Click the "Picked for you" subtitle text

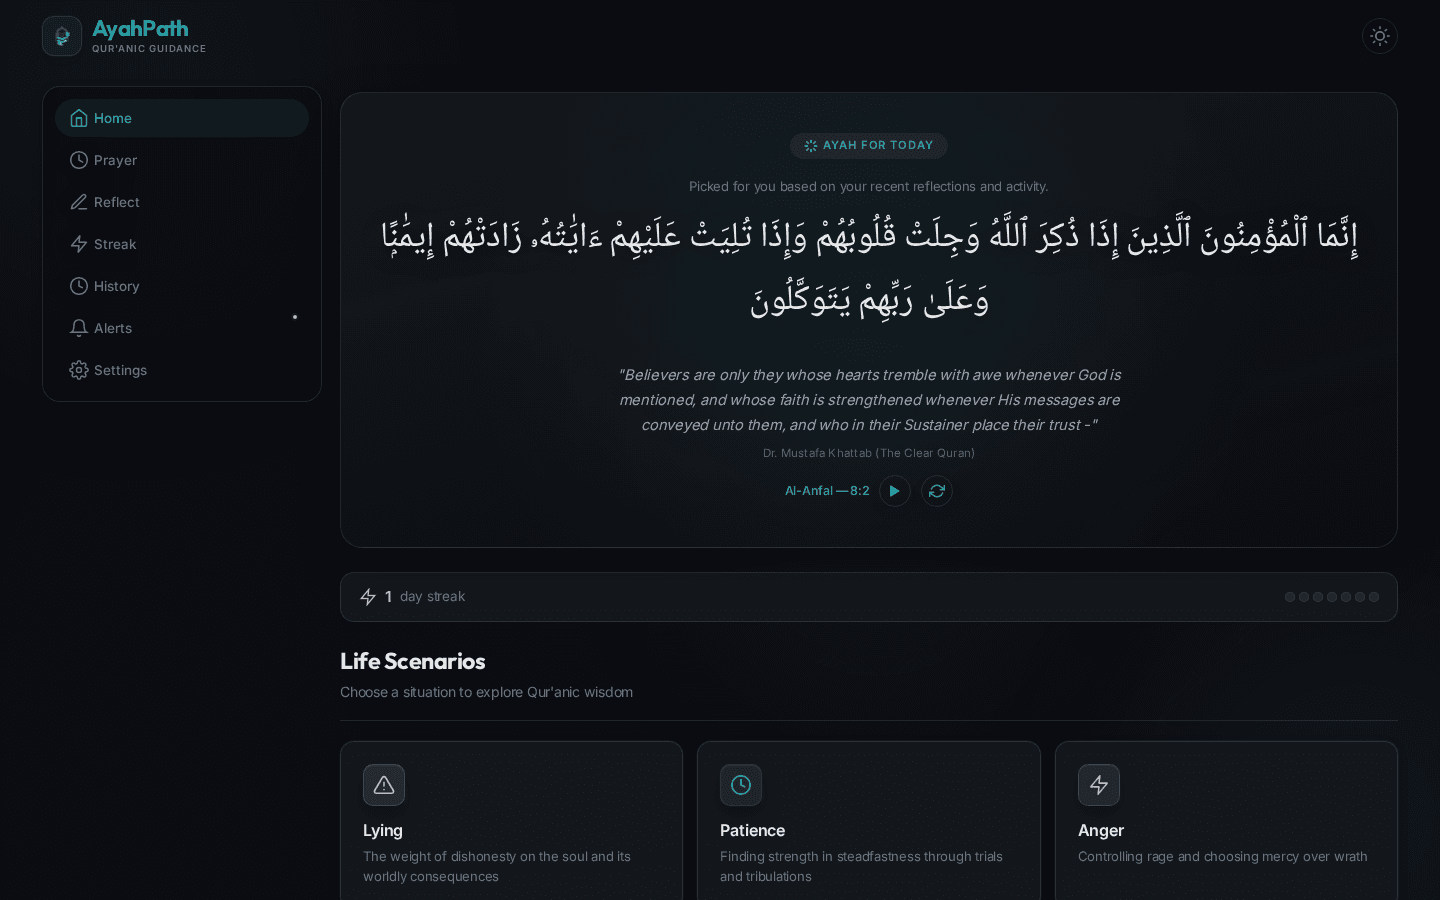pos(869,187)
